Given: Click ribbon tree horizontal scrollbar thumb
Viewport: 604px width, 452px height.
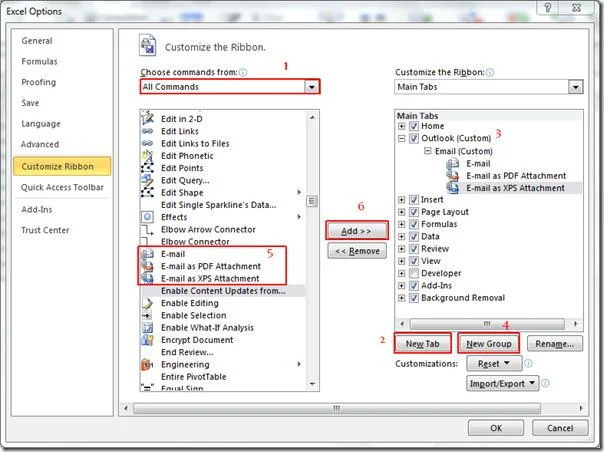Looking at the screenshot, I should point(487,324).
